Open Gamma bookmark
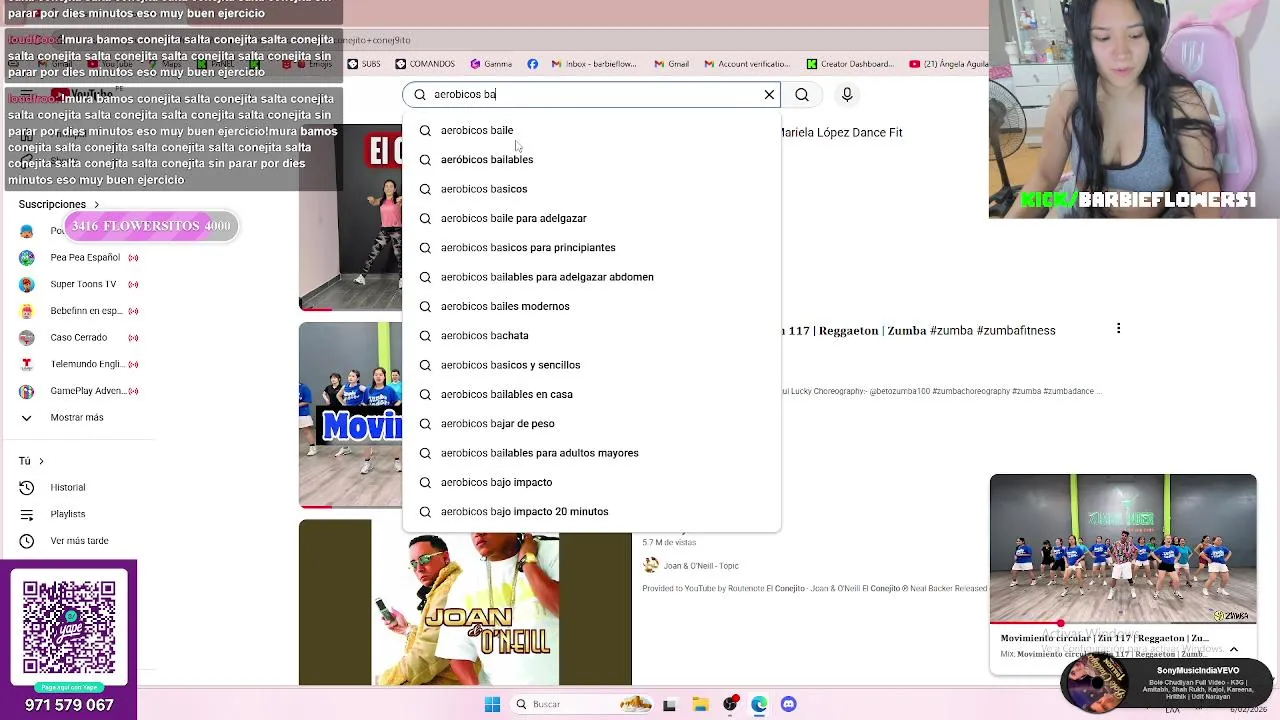The image size is (1280, 720). (491, 64)
